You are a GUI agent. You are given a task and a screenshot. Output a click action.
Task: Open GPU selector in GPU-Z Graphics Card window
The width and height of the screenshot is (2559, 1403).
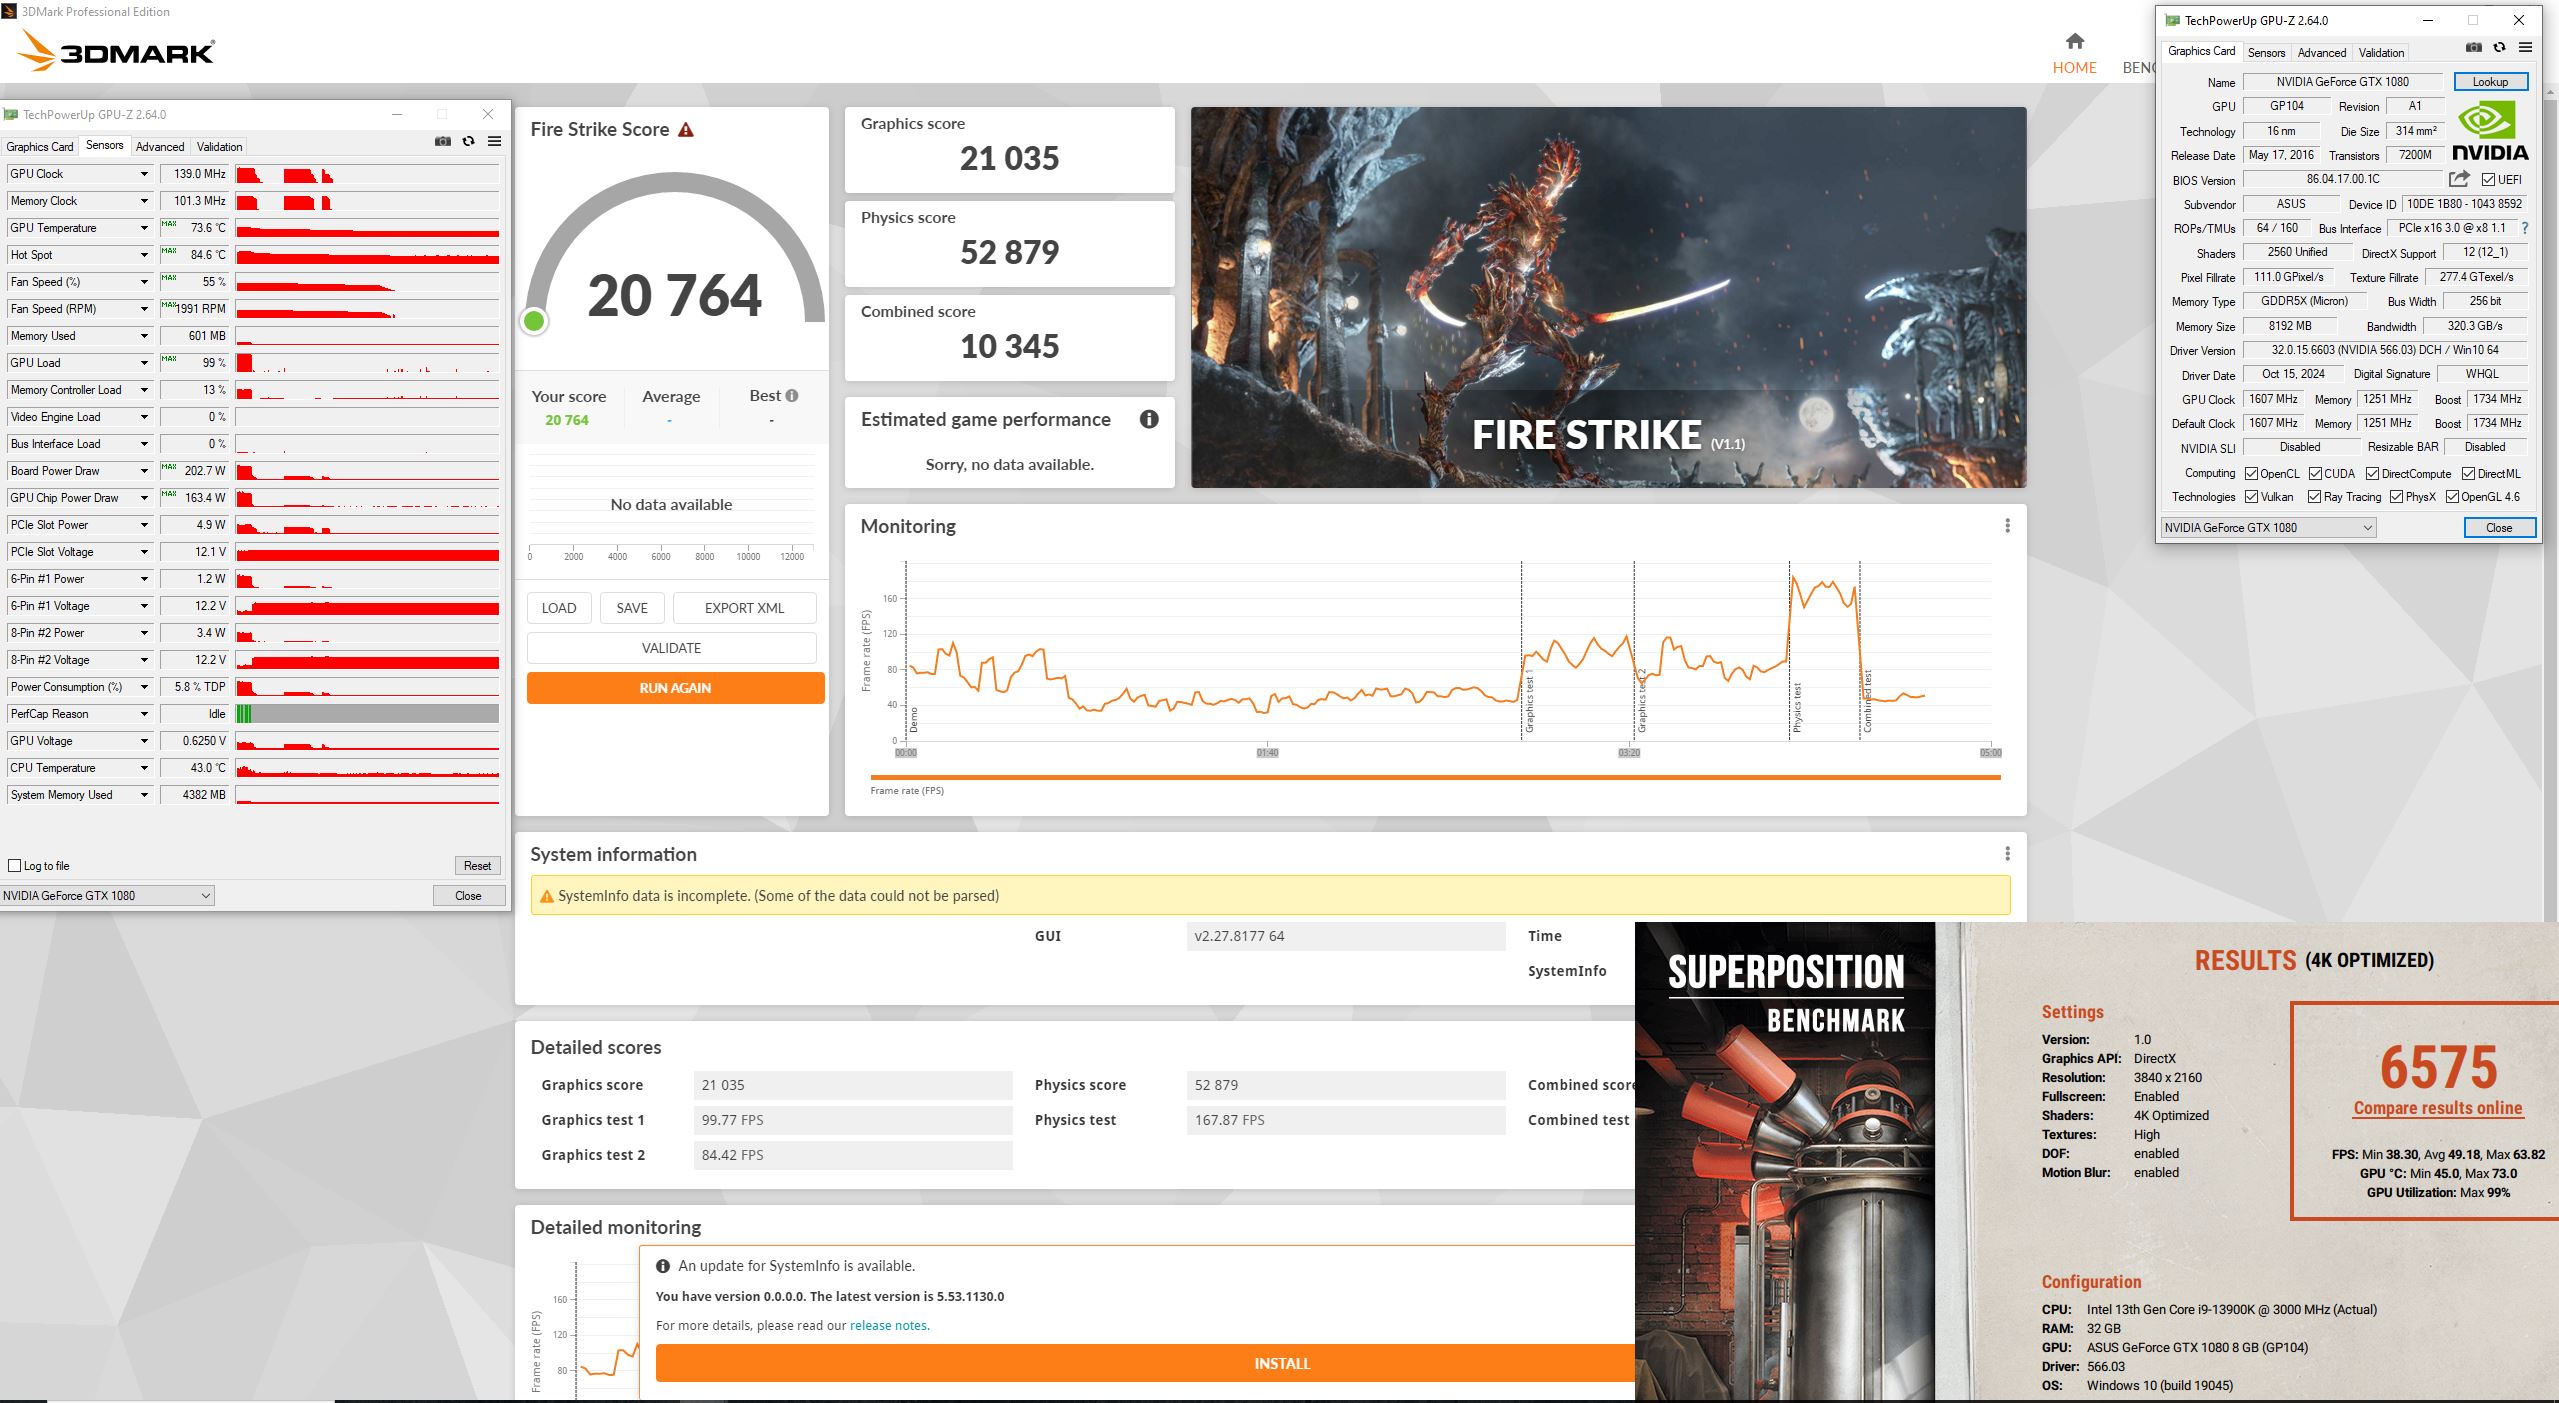(x=2267, y=528)
